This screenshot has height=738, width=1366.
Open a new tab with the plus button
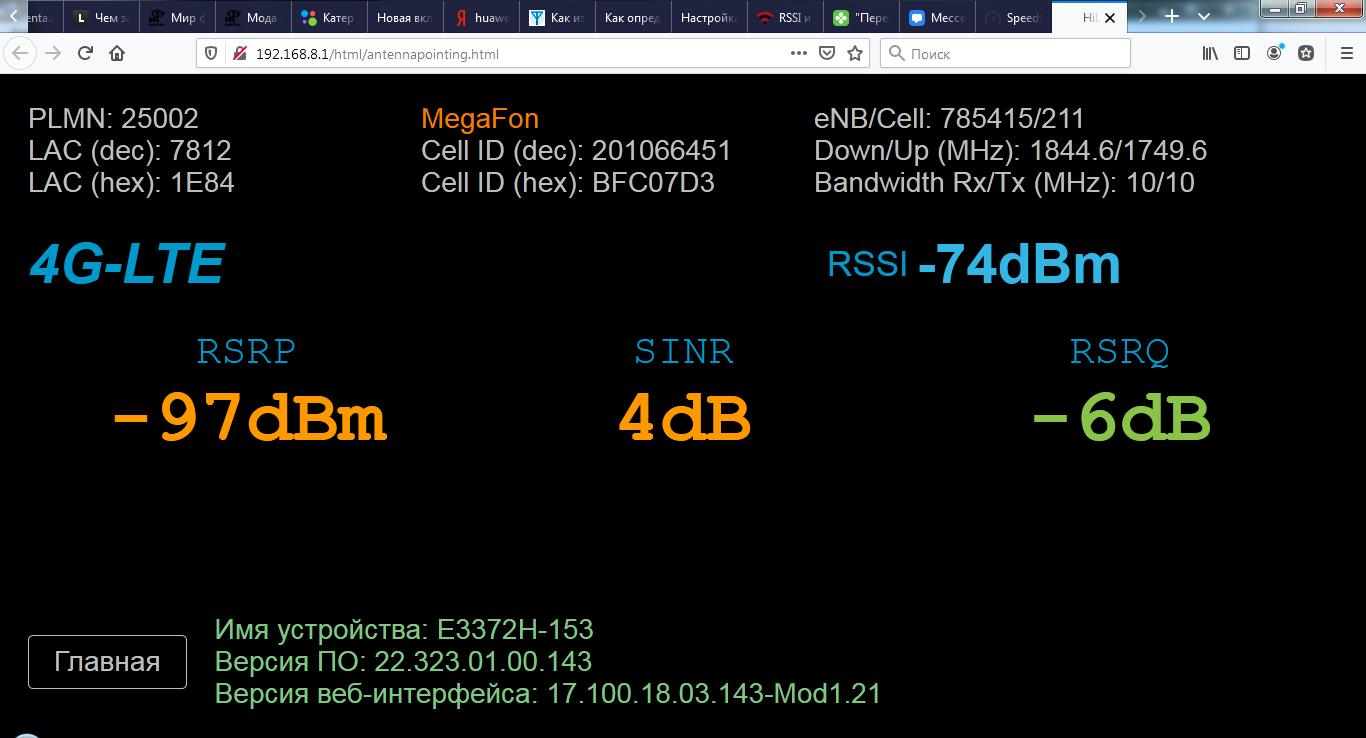(1172, 17)
